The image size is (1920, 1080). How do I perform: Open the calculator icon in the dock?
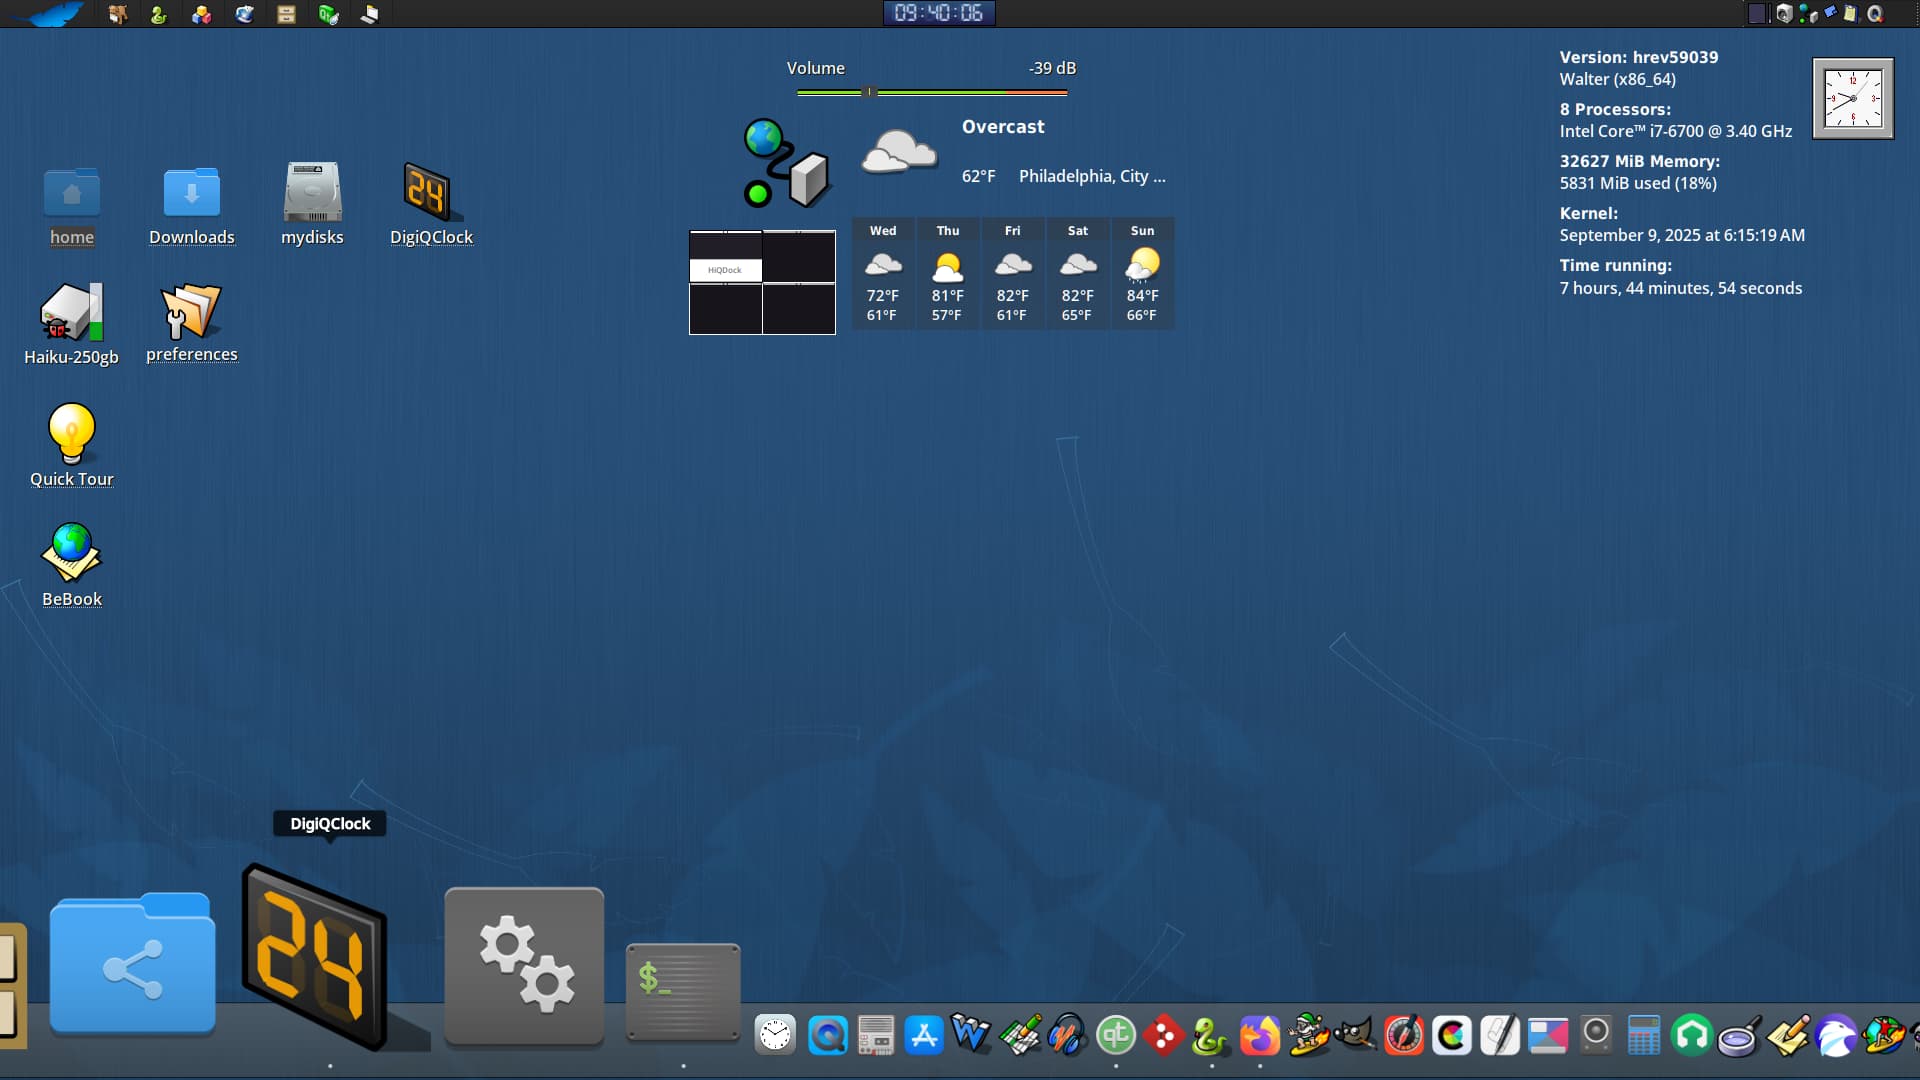point(1643,1036)
